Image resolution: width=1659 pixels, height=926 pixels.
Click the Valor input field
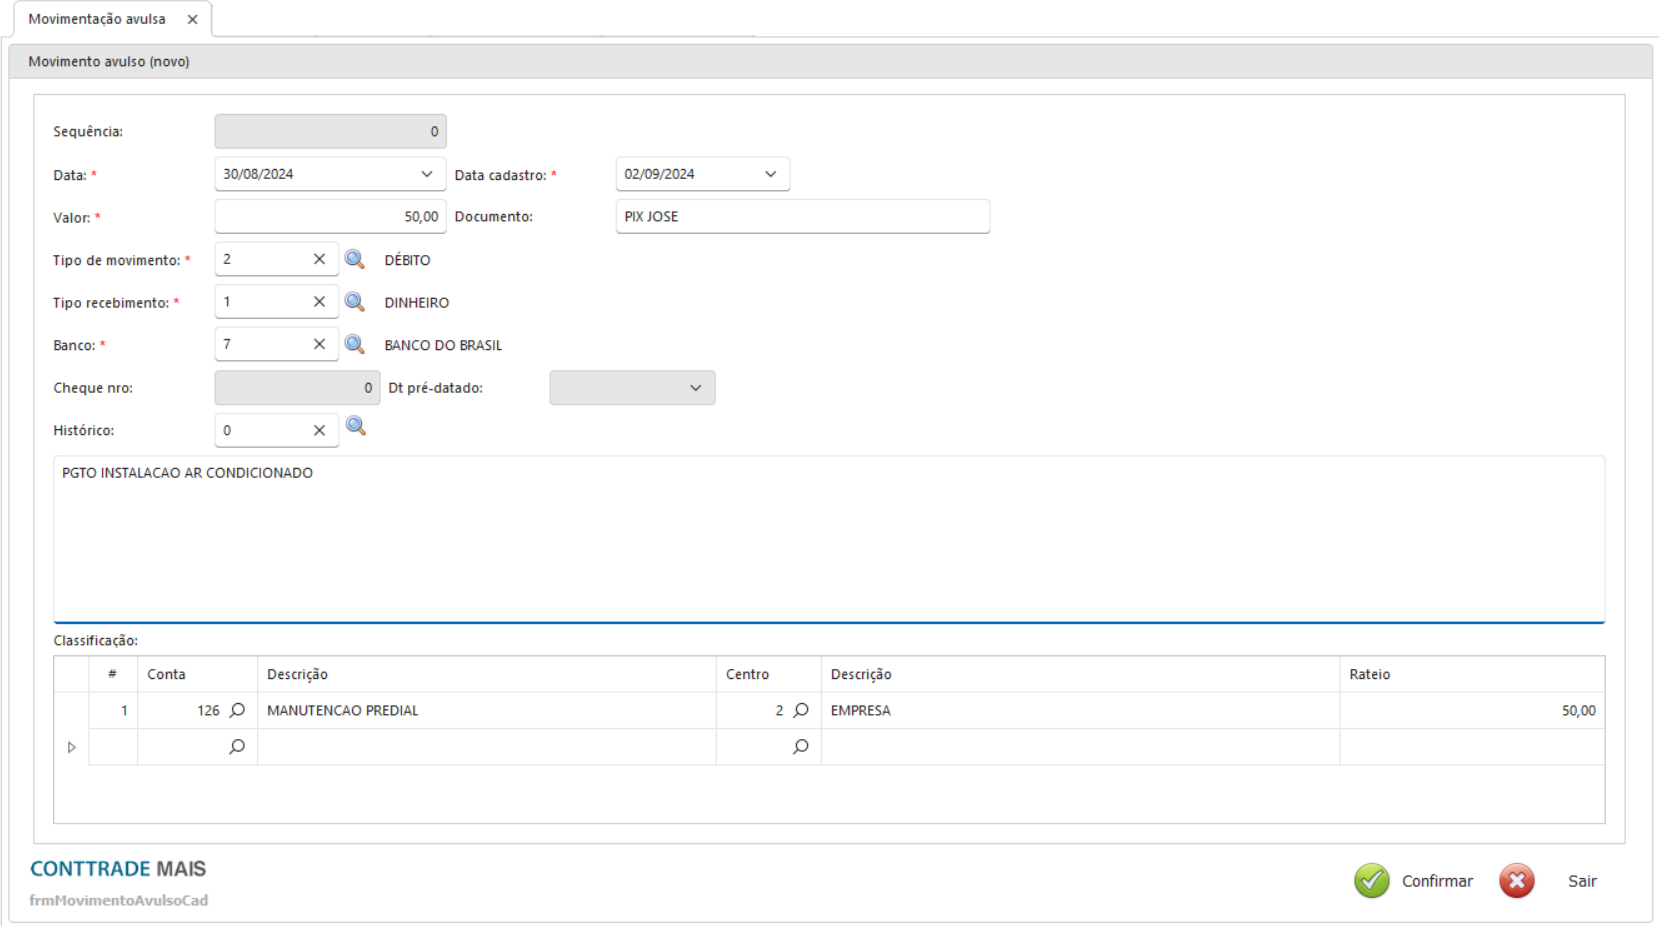coord(330,217)
